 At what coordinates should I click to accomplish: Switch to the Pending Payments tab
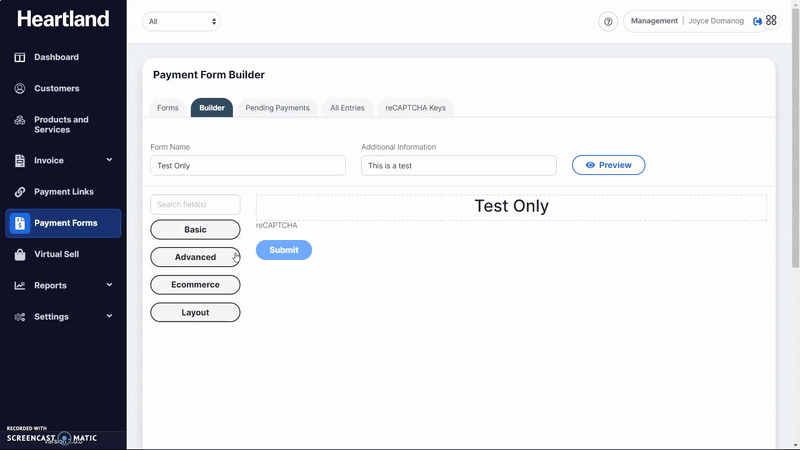[277, 108]
